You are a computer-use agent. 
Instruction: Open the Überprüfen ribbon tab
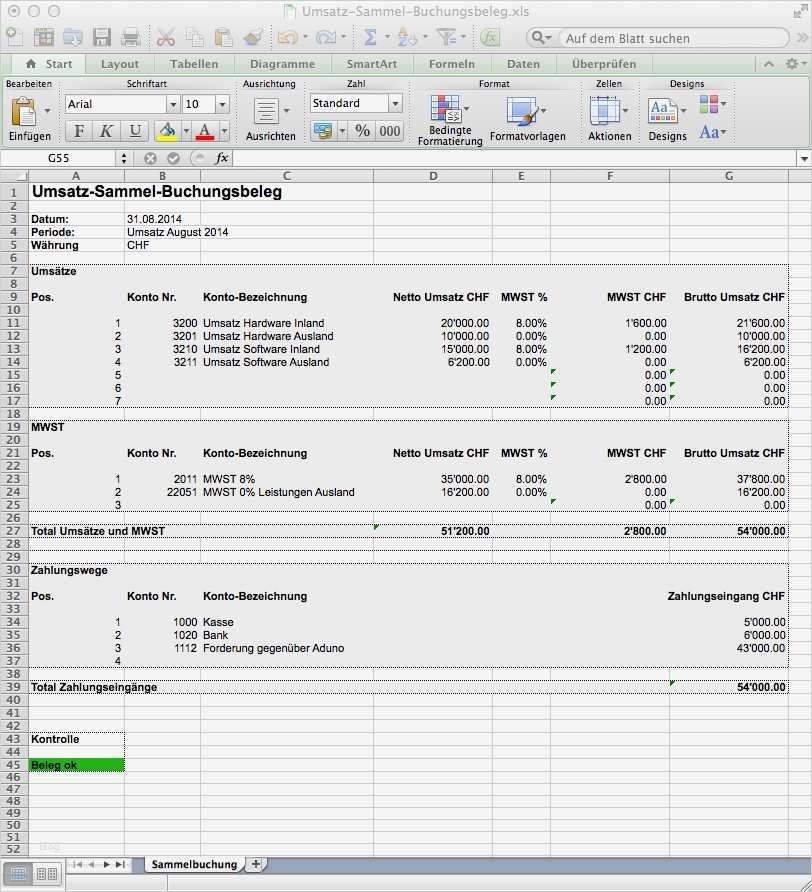[604, 64]
